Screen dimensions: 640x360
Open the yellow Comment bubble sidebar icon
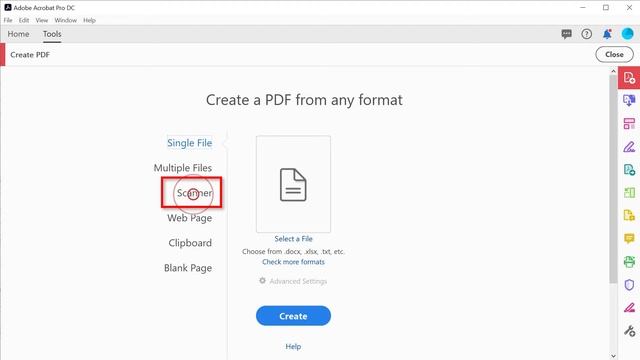tap(629, 238)
